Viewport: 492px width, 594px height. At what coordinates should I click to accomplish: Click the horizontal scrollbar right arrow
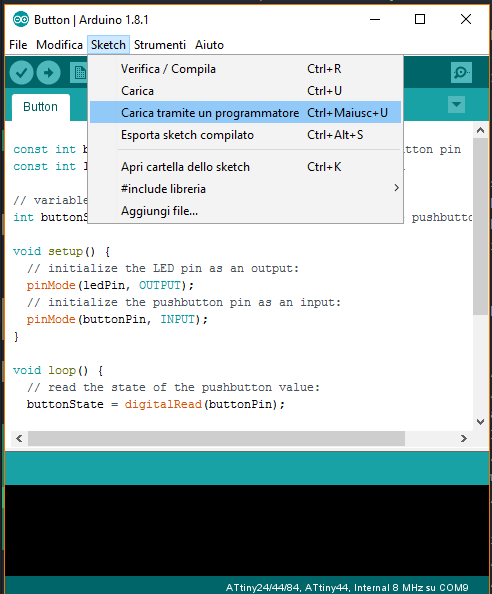pyautogui.click(x=464, y=439)
